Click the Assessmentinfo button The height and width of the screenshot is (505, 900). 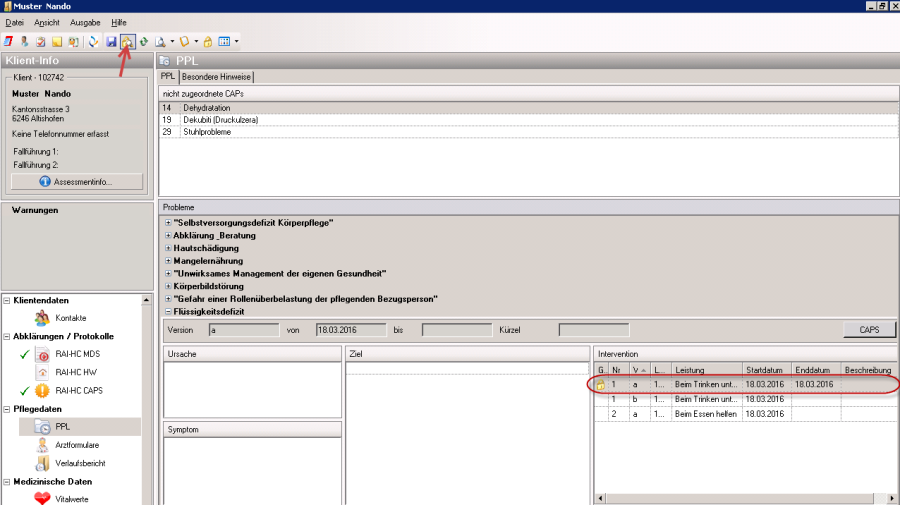point(77,182)
